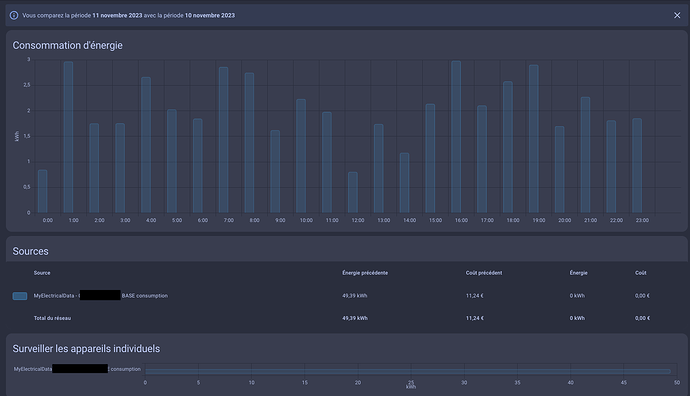Click the individual device consumption bar
690x396 pixels.
pyautogui.click(x=408, y=371)
